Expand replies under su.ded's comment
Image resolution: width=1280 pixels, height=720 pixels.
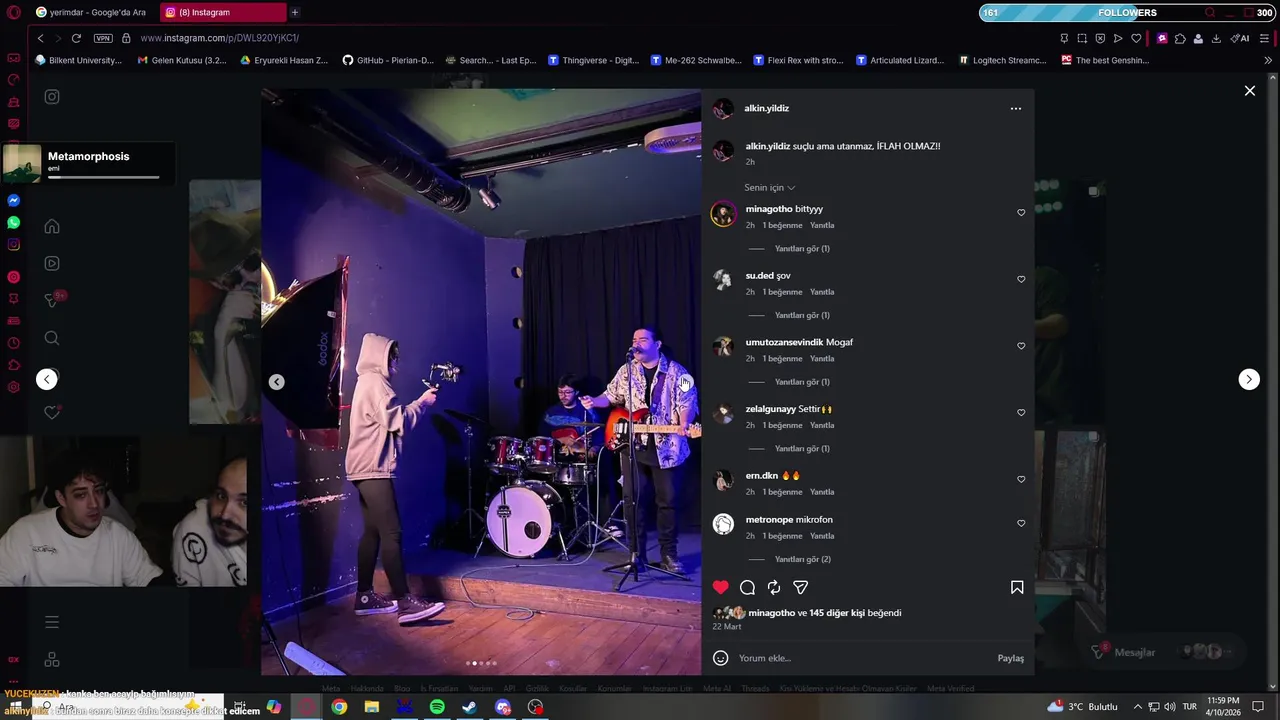[802, 315]
